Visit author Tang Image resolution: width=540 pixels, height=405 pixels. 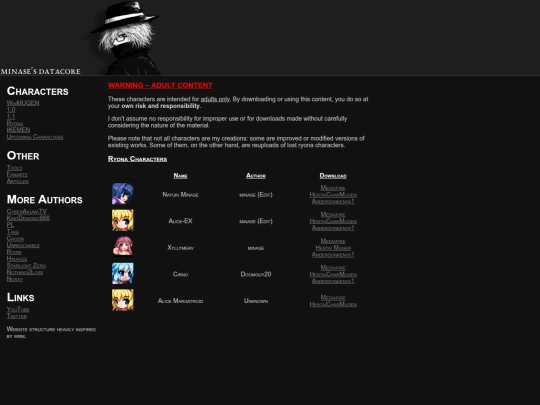tap(13, 232)
